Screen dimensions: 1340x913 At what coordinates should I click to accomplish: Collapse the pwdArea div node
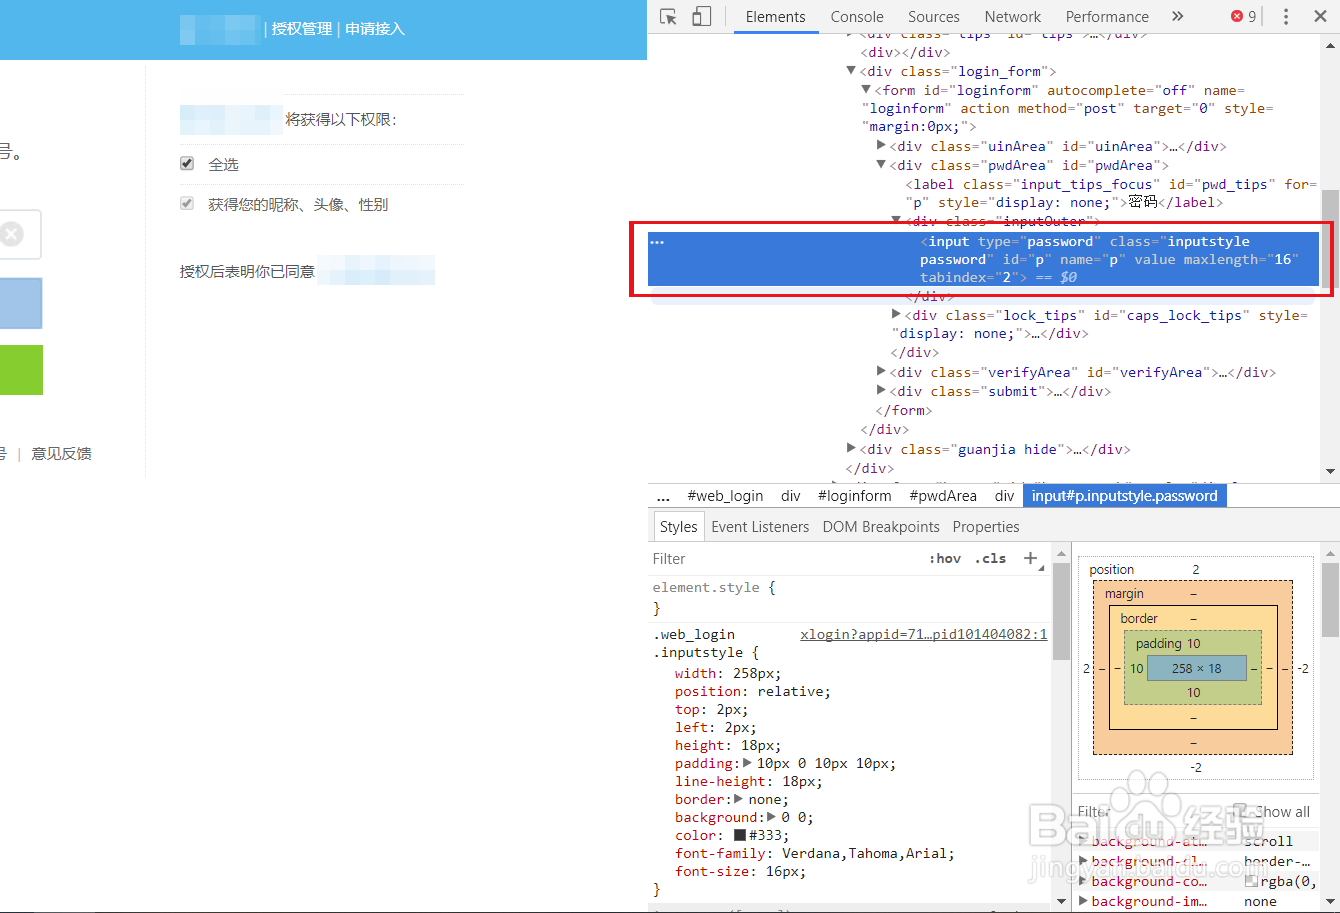point(882,165)
